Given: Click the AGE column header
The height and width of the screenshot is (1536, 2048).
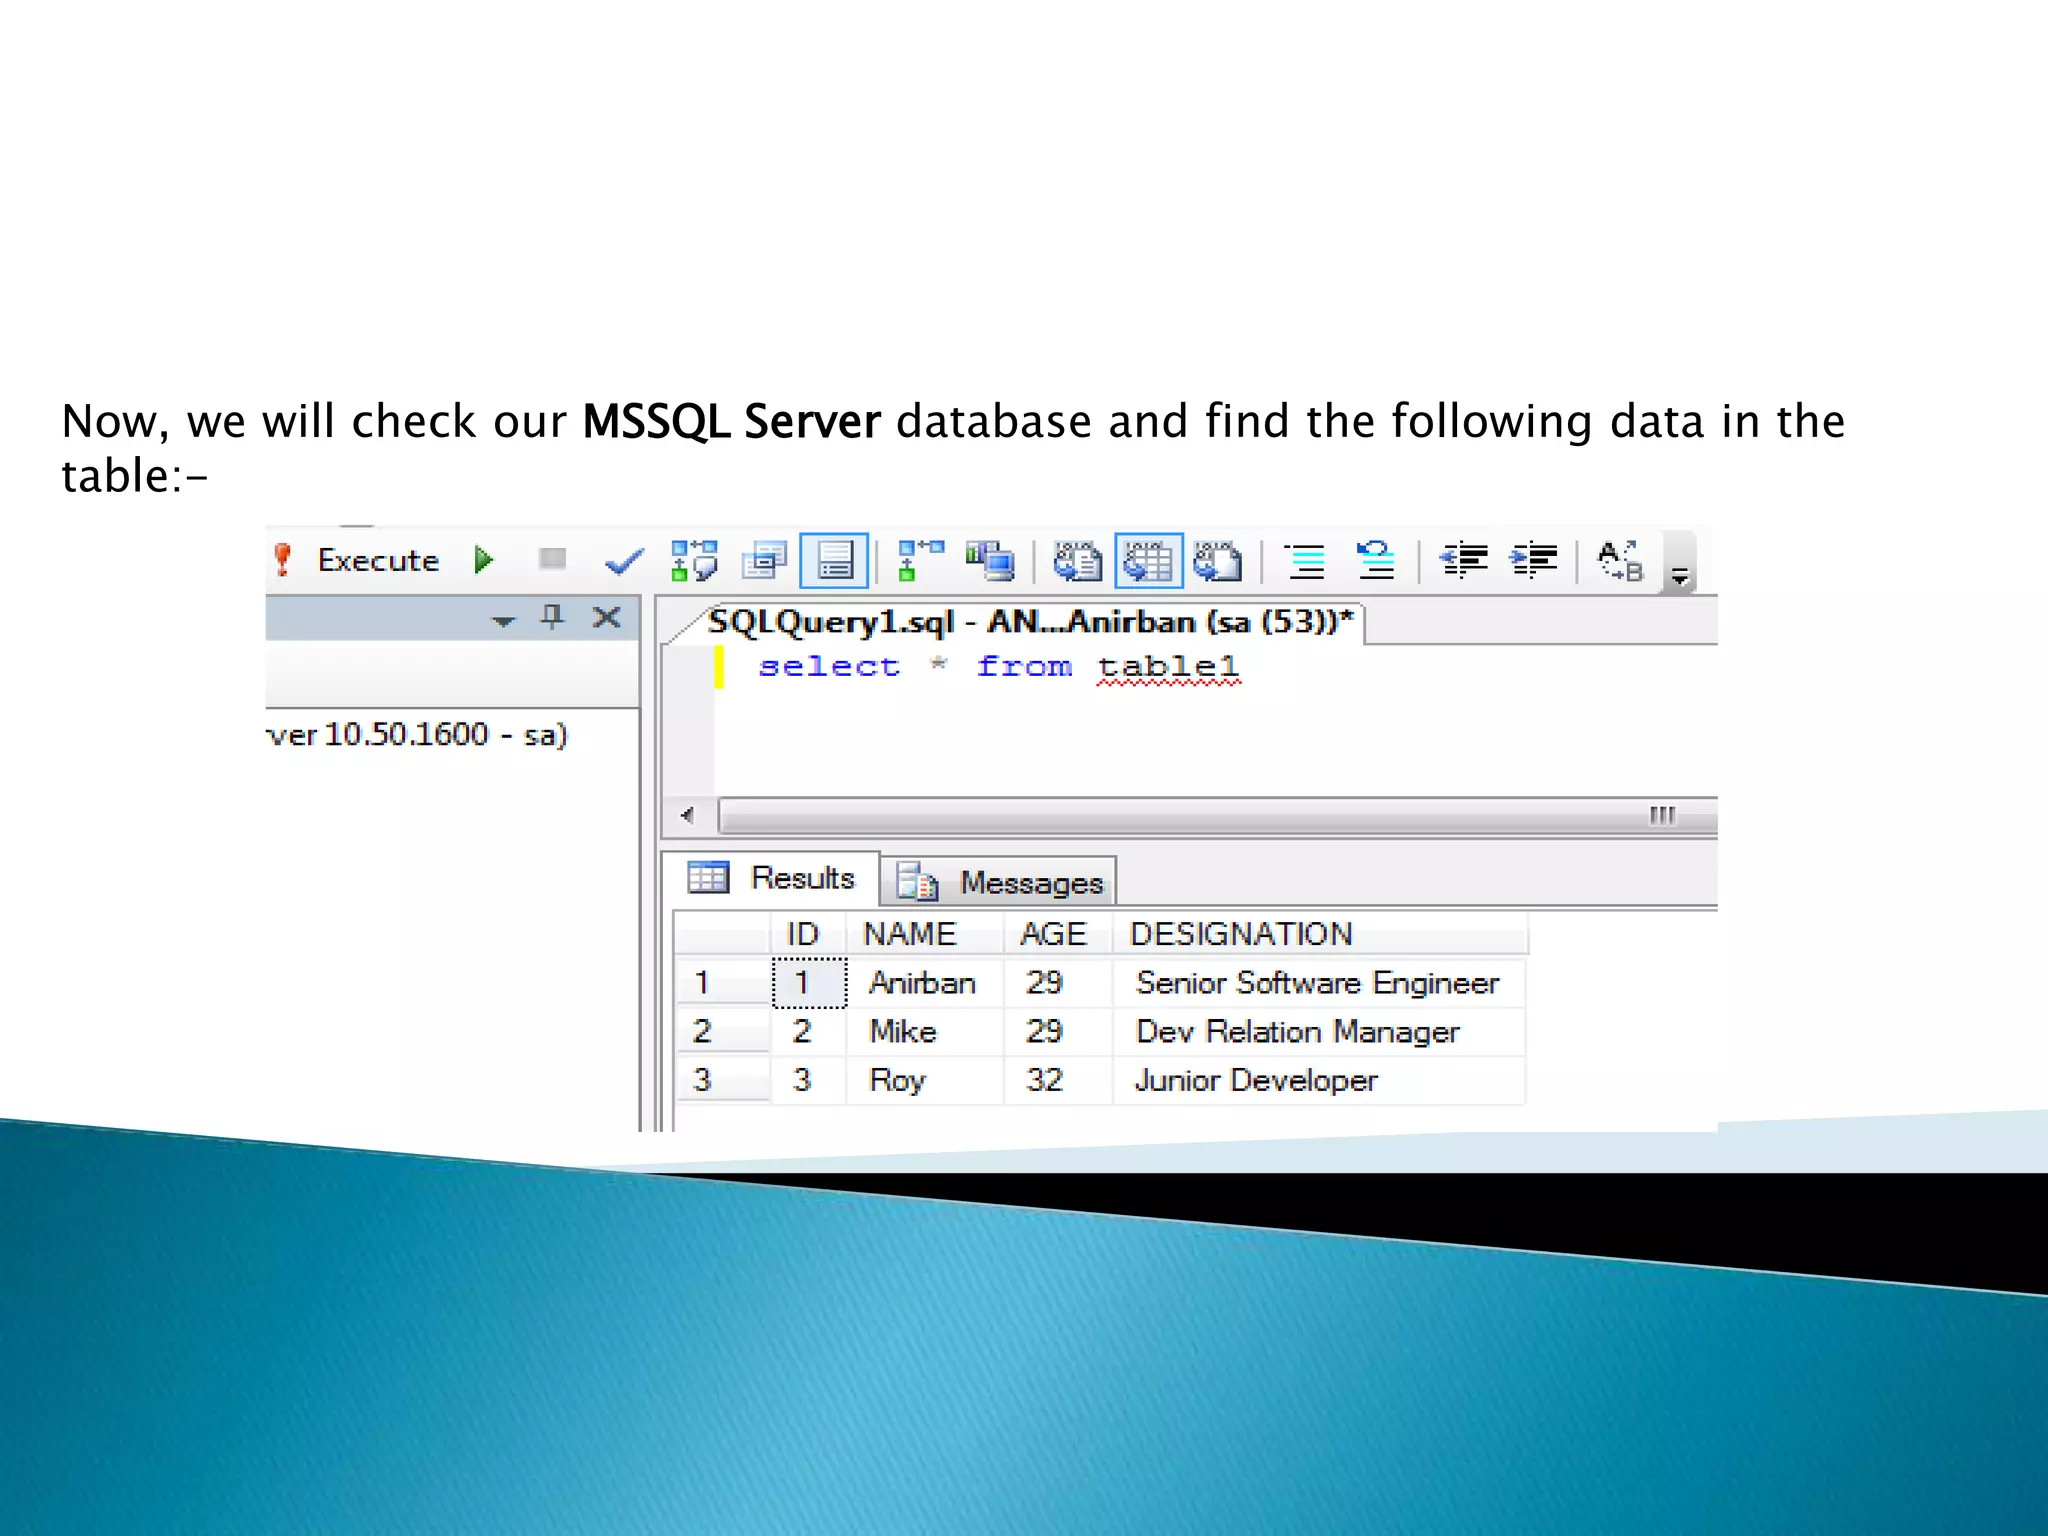Looking at the screenshot, I should [1058, 934].
